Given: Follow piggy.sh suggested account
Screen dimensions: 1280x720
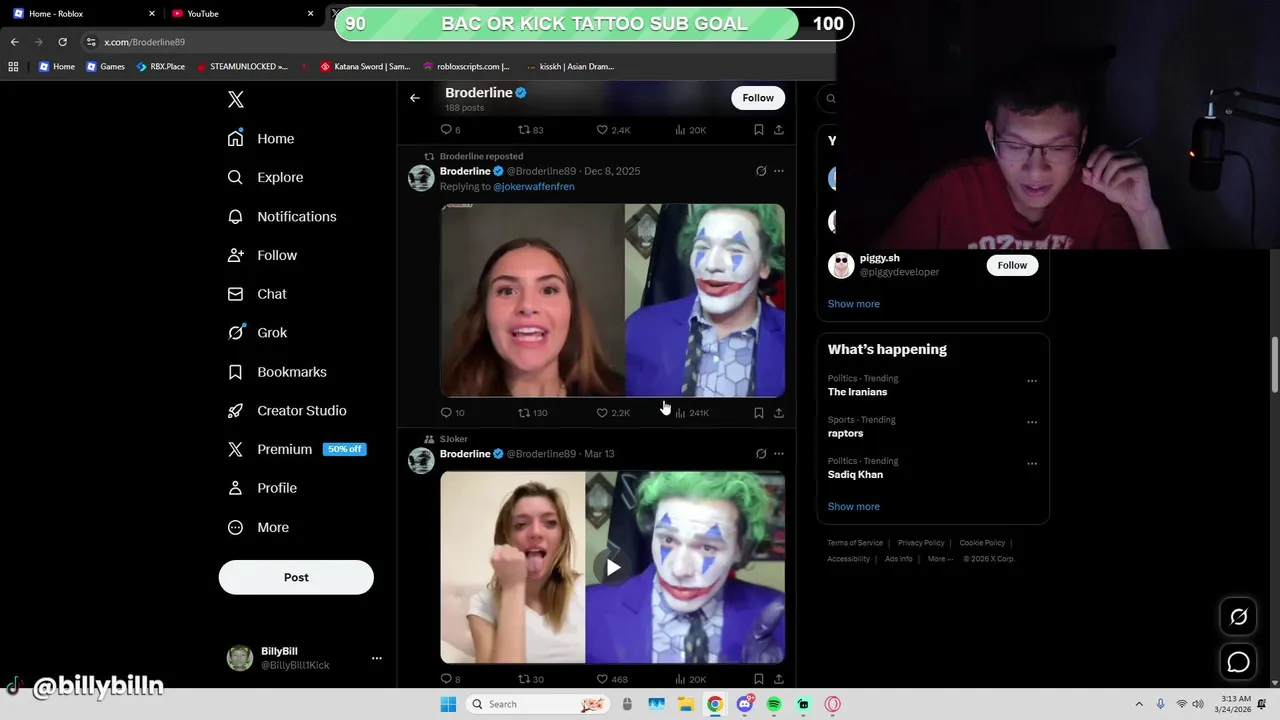Looking at the screenshot, I should pyautogui.click(x=1012, y=265).
